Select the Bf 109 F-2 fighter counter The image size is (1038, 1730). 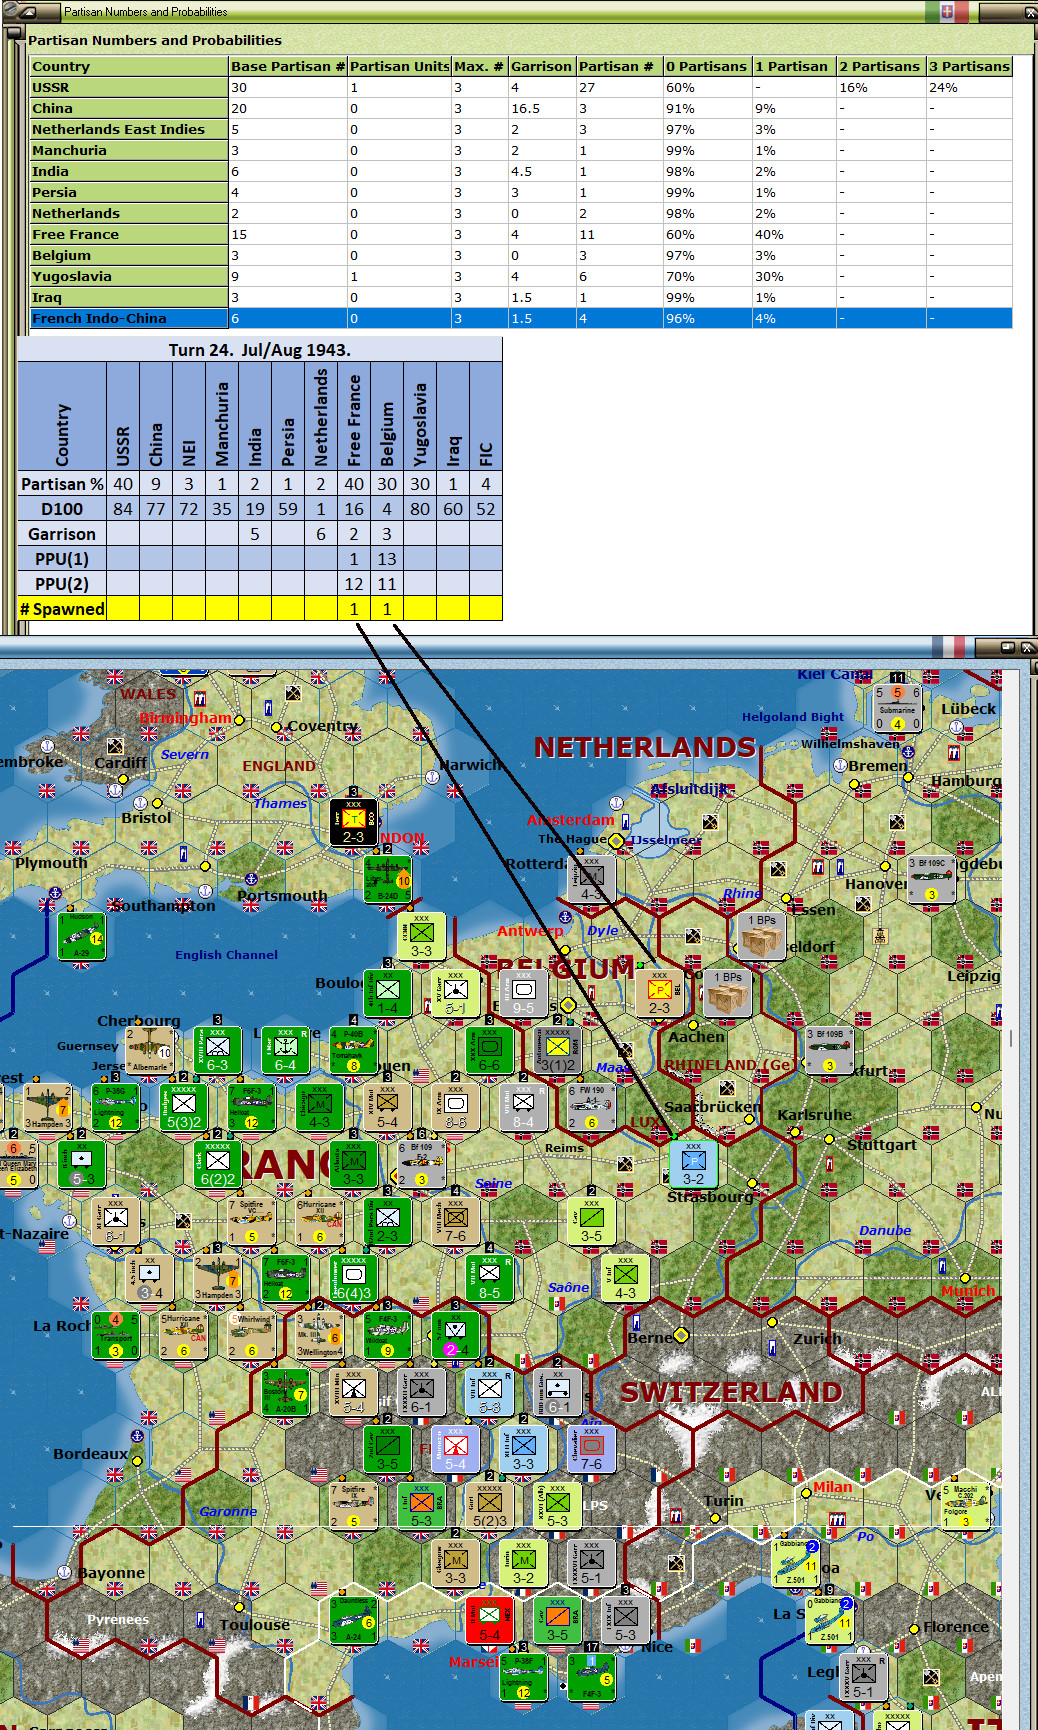coord(421,1165)
